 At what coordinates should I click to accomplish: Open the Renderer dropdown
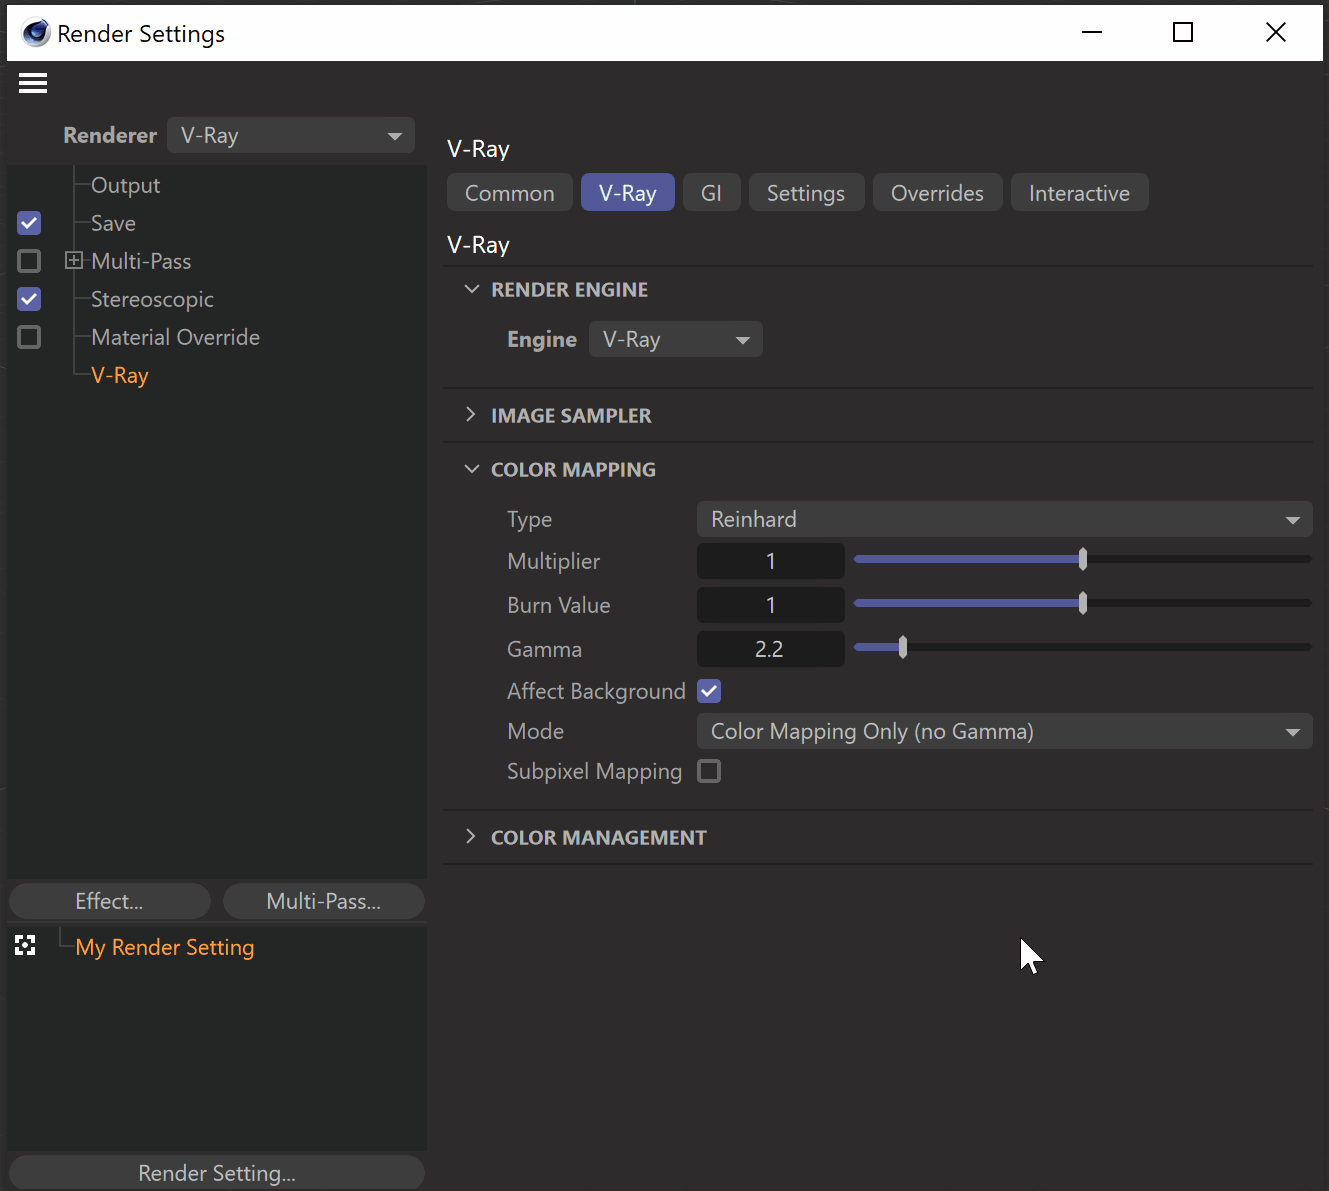pos(291,135)
